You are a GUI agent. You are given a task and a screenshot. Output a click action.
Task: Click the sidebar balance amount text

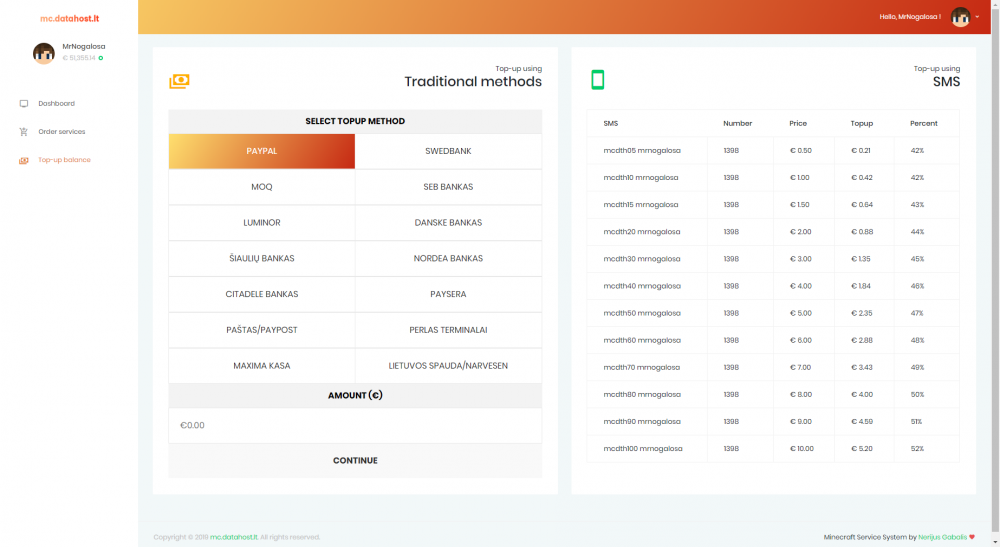79,58
